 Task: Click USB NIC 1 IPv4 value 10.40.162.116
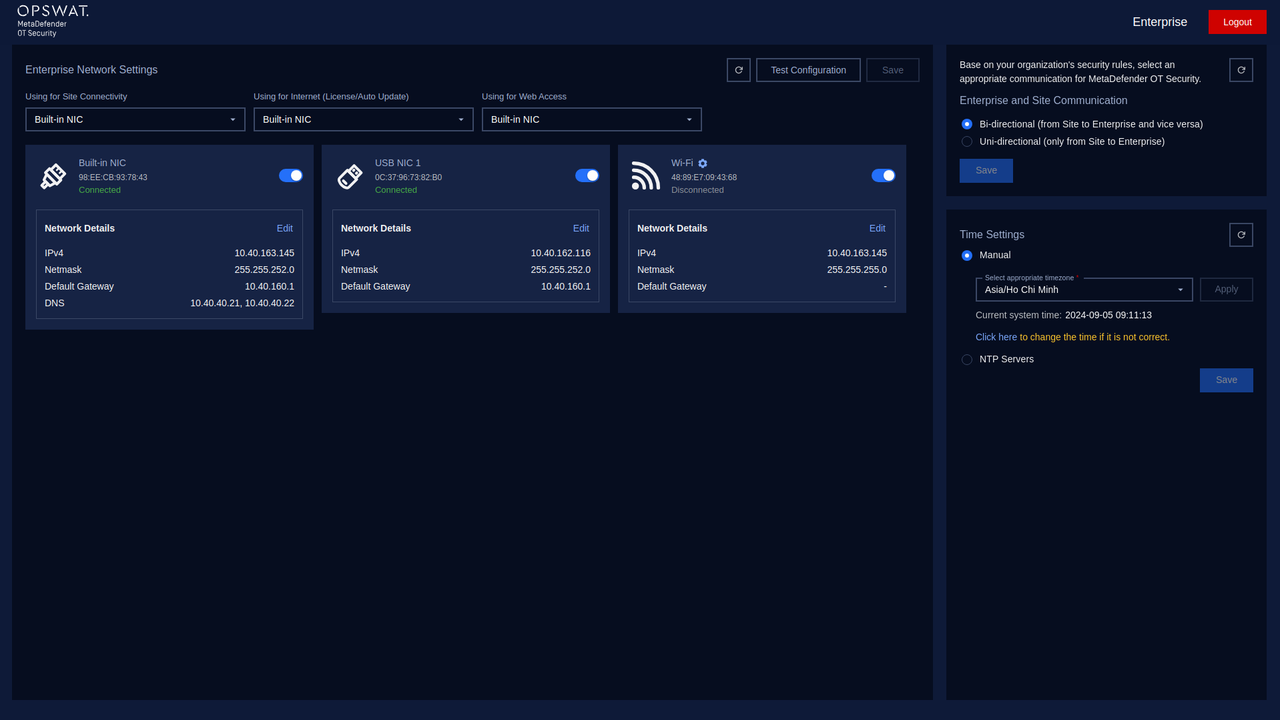click(x=560, y=253)
